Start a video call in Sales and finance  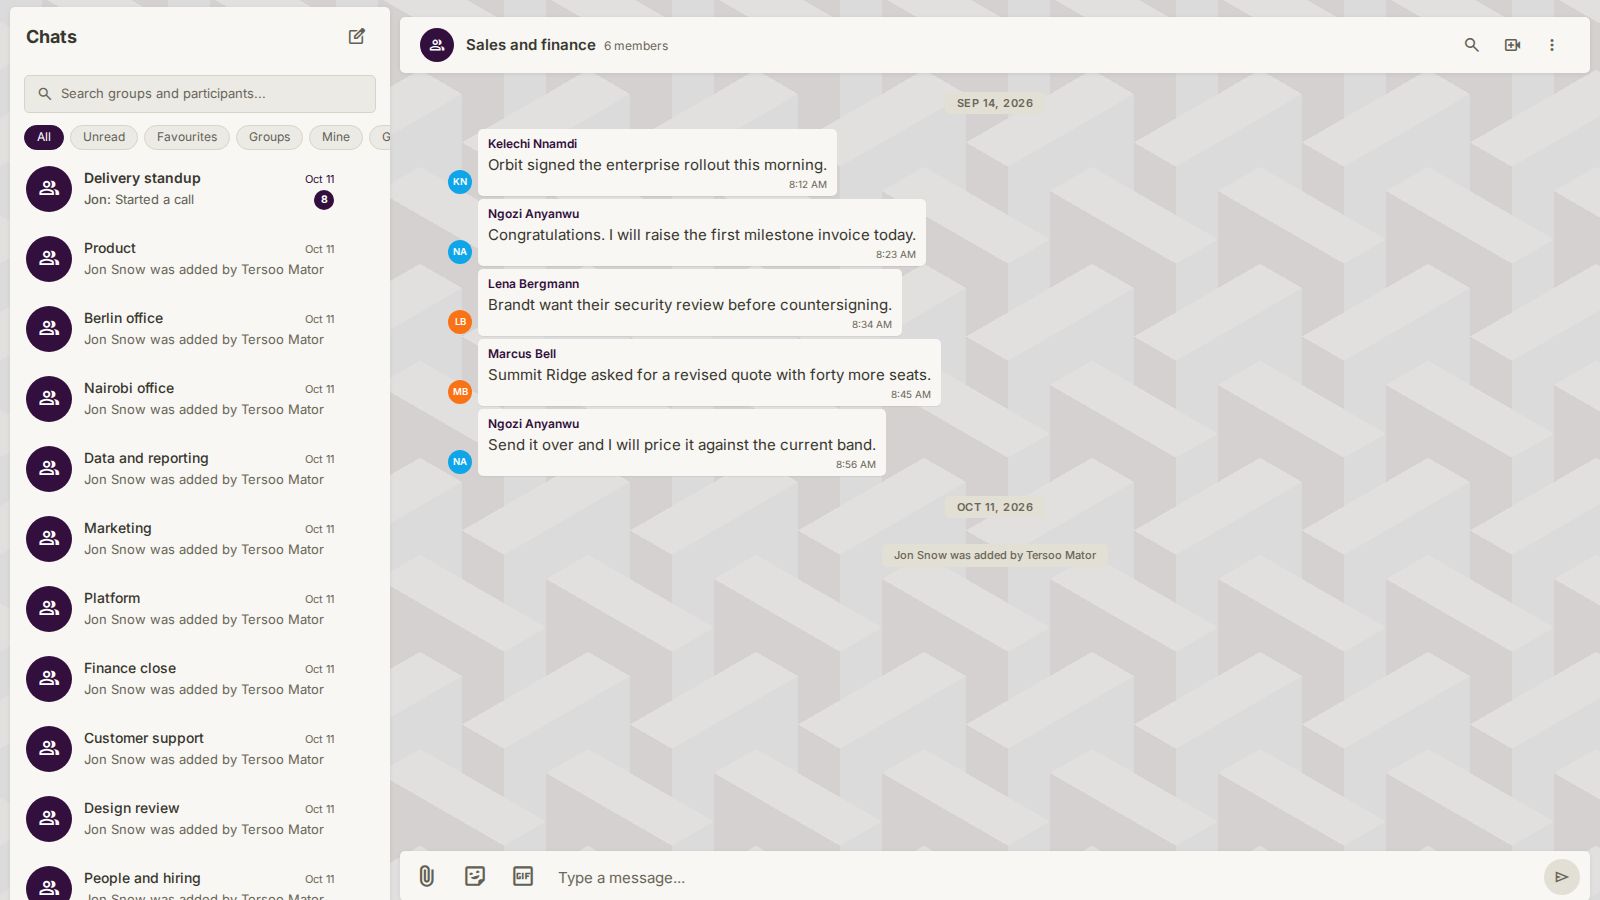click(x=1512, y=45)
